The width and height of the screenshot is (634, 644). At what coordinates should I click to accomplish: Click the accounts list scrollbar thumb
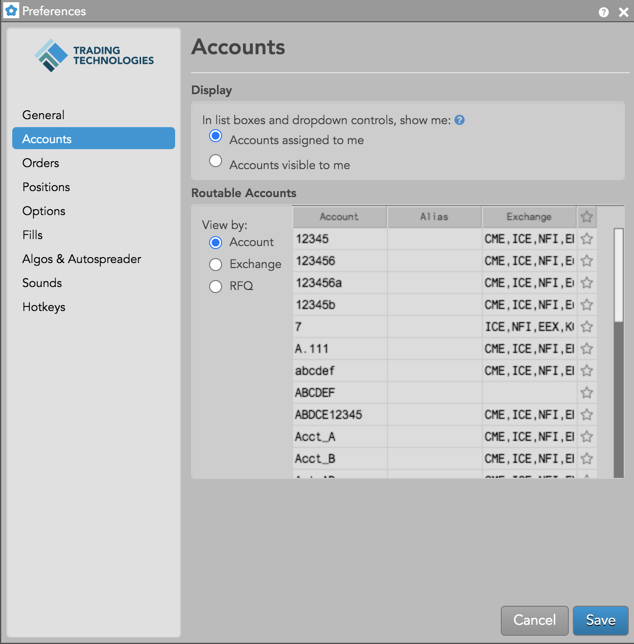[618, 275]
